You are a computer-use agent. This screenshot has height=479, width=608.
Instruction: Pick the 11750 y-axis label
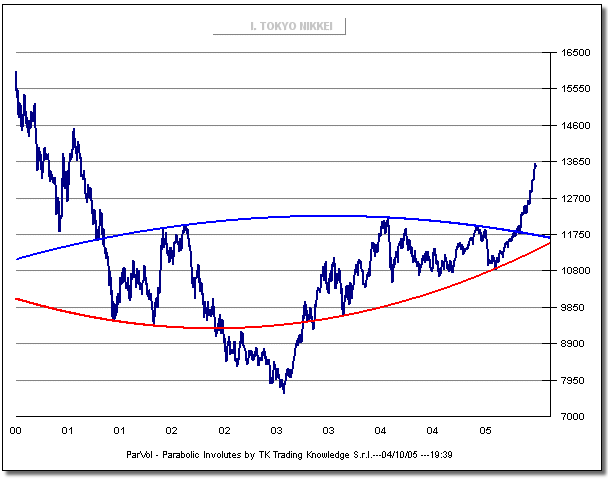tap(574, 235)
